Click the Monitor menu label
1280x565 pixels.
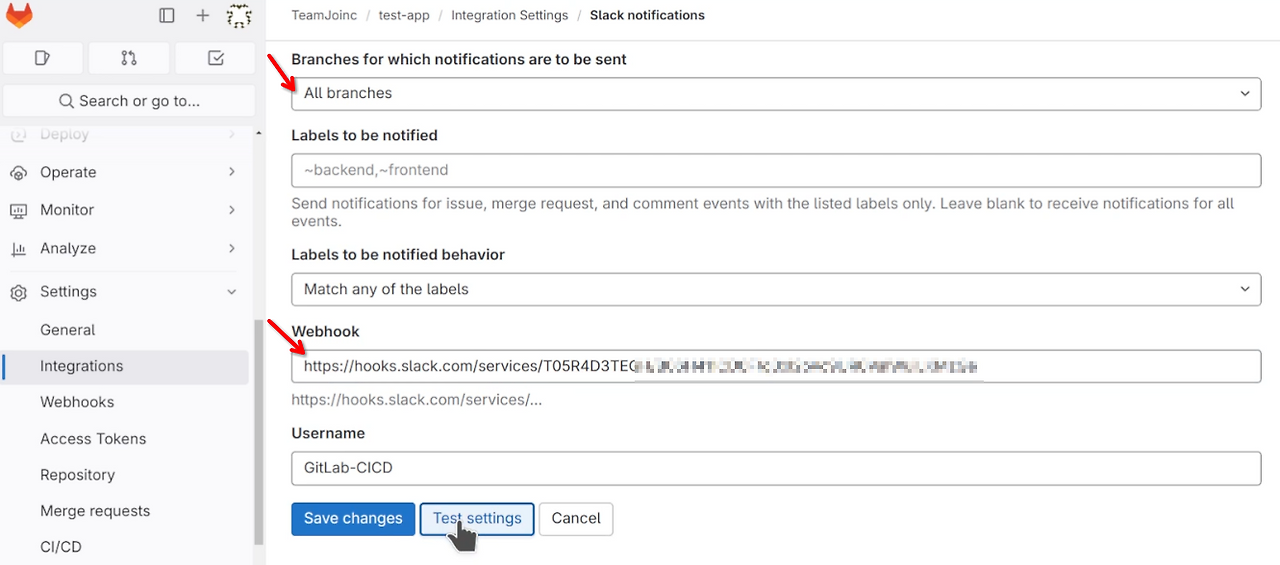(67, 210)
